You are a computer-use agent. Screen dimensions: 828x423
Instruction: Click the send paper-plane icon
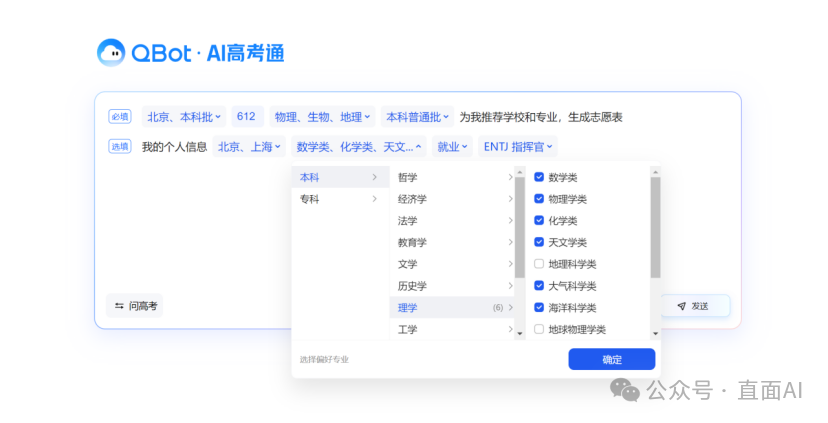pyautogui.click(x=681, y=306)
